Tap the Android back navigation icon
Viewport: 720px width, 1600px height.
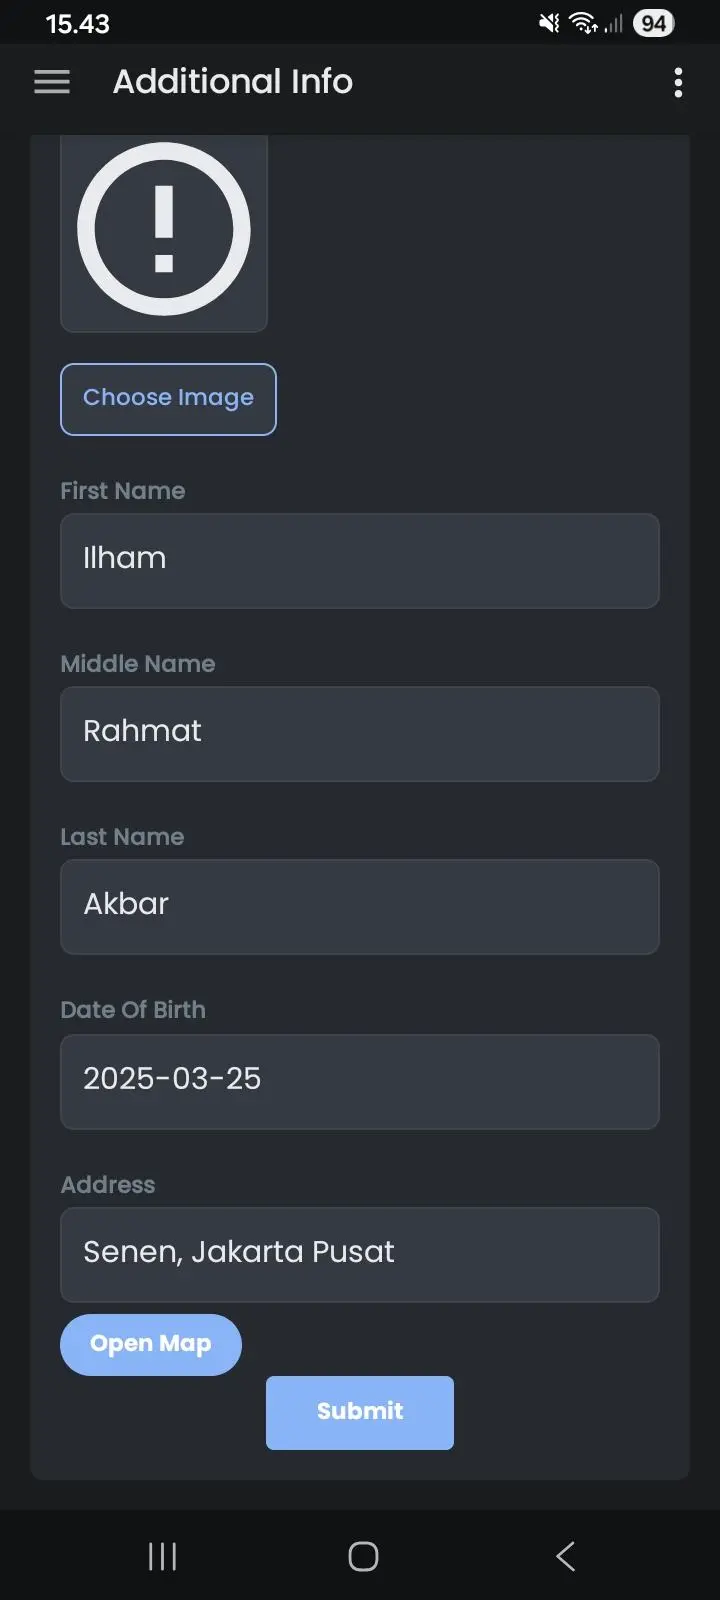(565, 1556)
